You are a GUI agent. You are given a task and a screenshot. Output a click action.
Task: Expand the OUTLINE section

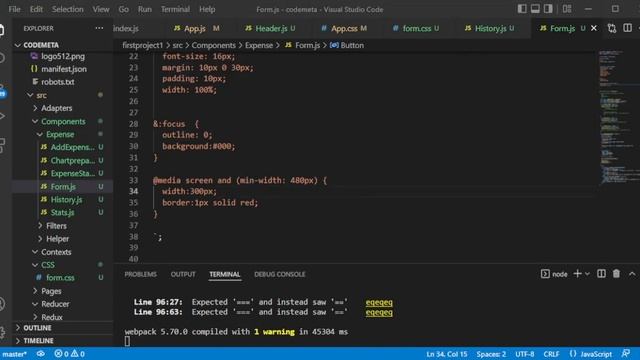[x=37, y=328]
